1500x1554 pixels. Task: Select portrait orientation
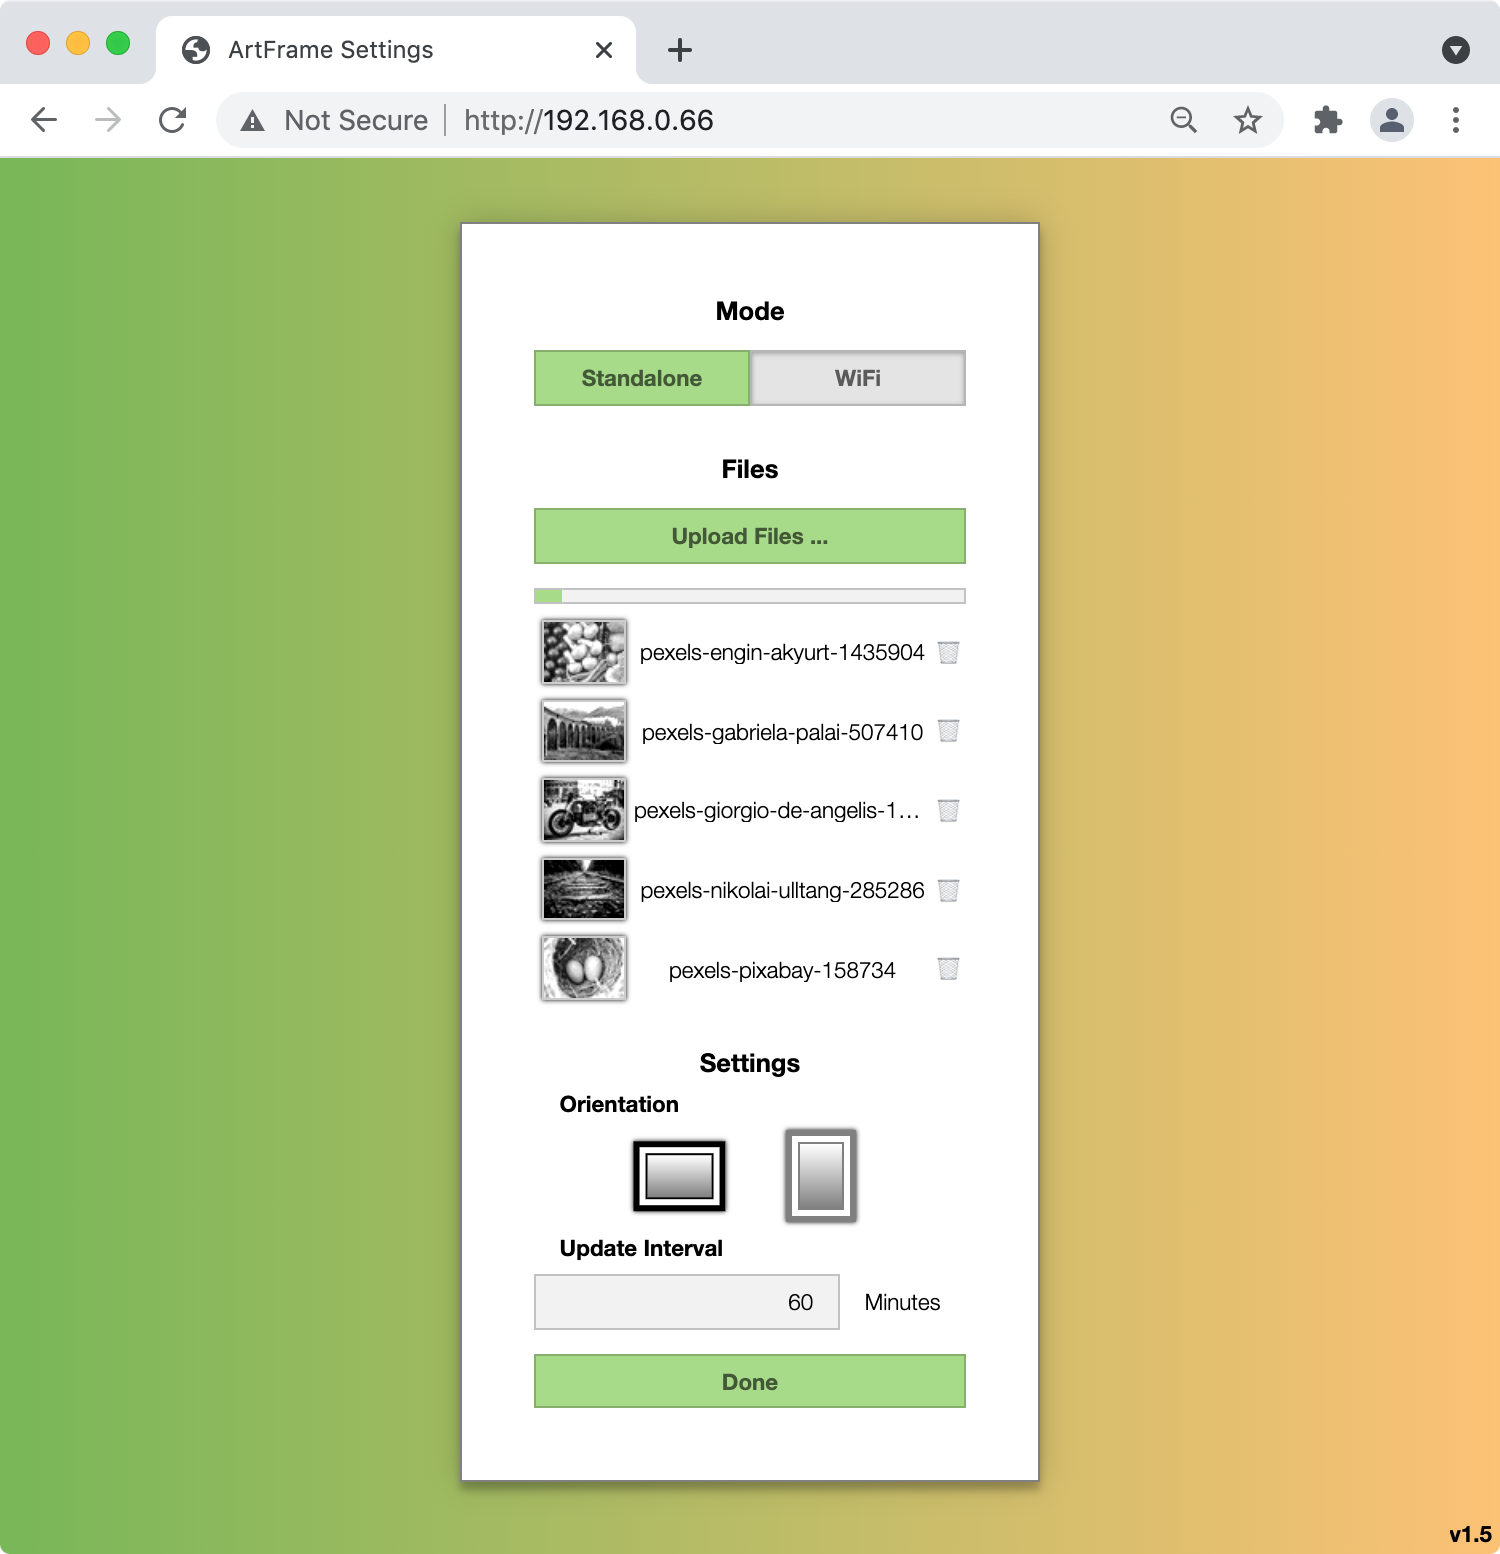(x=820, y=1175)
